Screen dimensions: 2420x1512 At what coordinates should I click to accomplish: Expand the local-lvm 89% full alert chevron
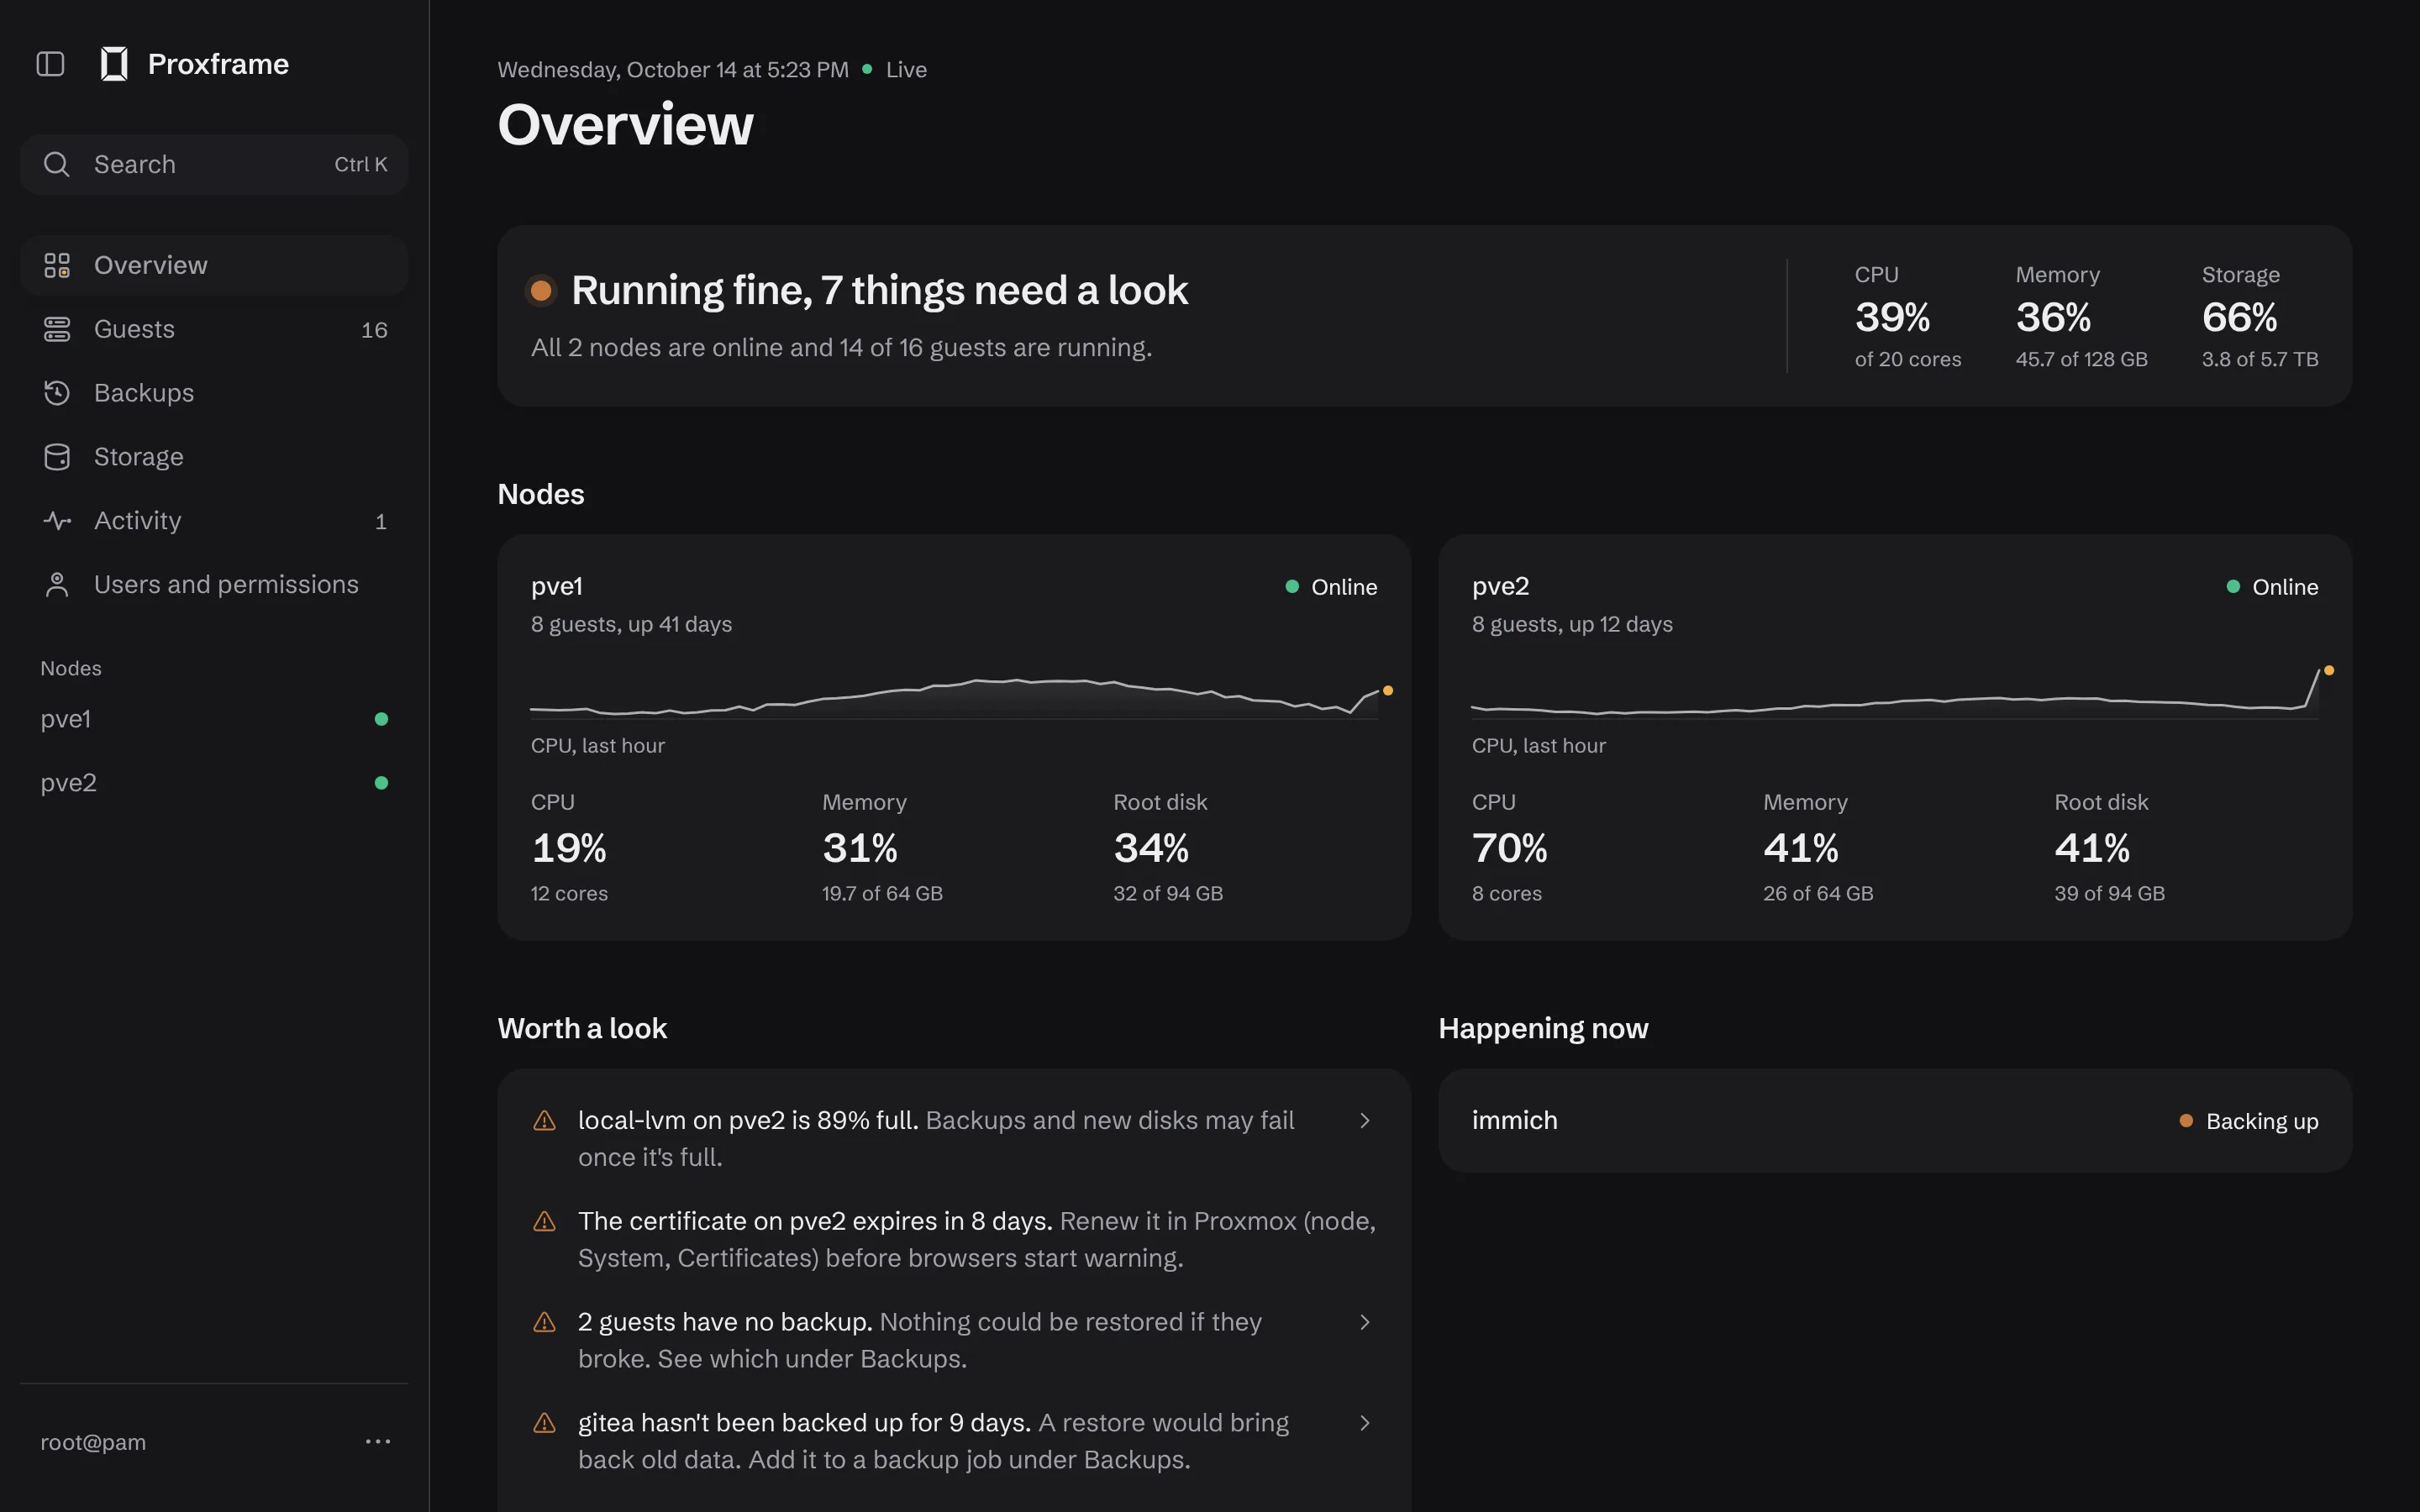click(x=1365, y=1121)
